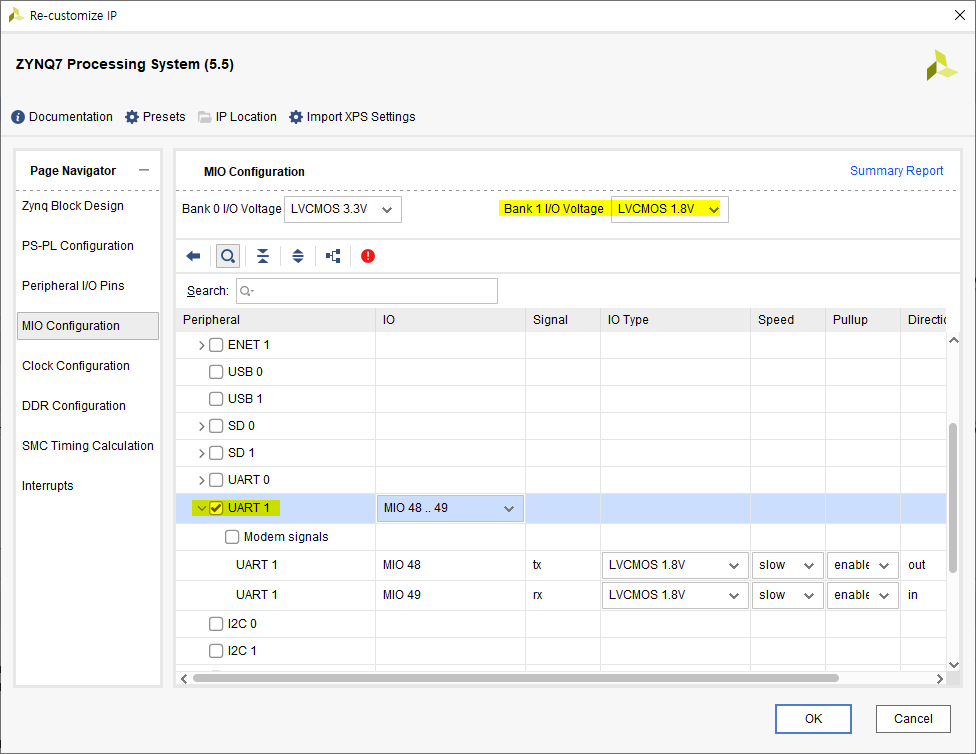Click the scroll right arrow
976x754 pixels.
click(939, 678)
